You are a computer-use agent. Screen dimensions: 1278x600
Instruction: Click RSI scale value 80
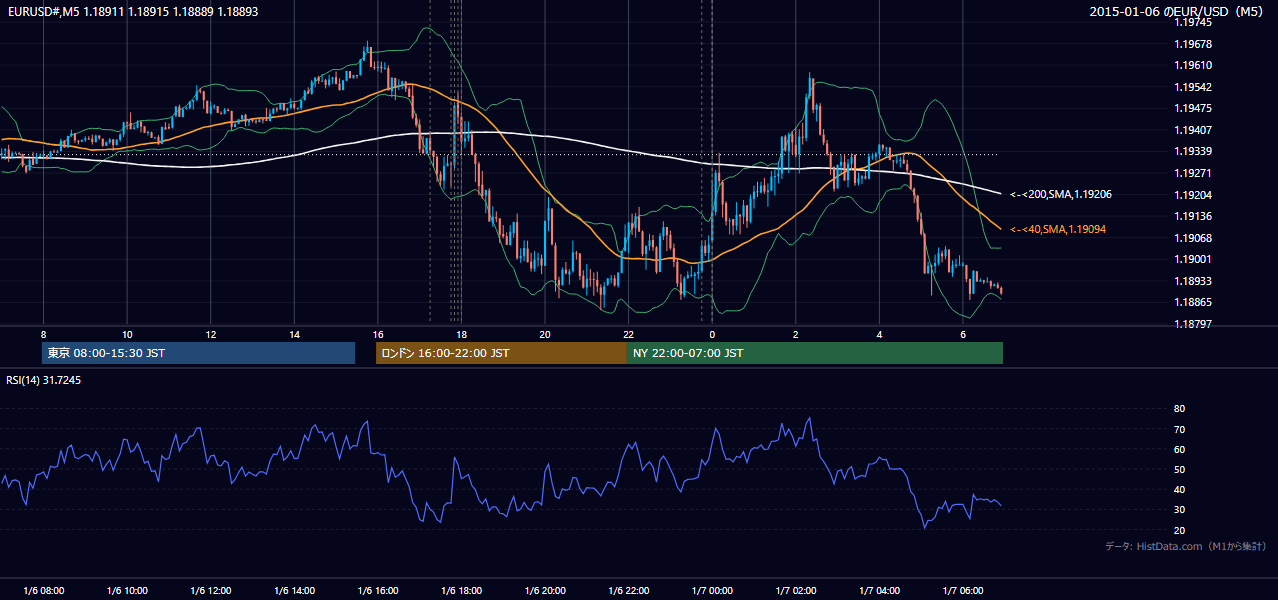1180,409
